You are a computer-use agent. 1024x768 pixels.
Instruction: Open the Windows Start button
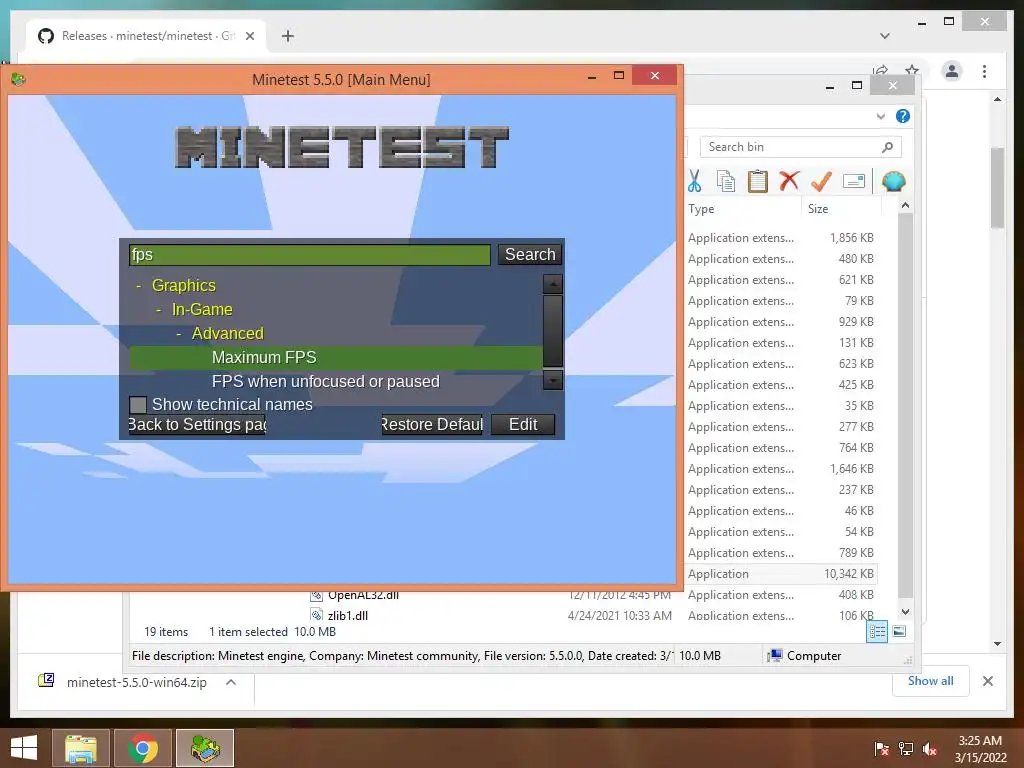24,748
